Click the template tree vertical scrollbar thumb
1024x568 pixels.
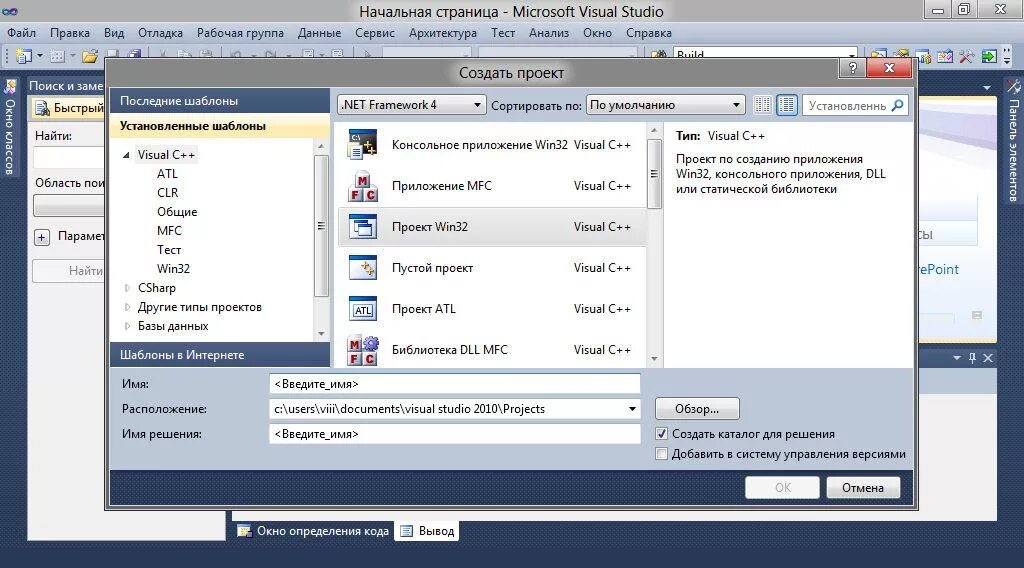(321, 225)
